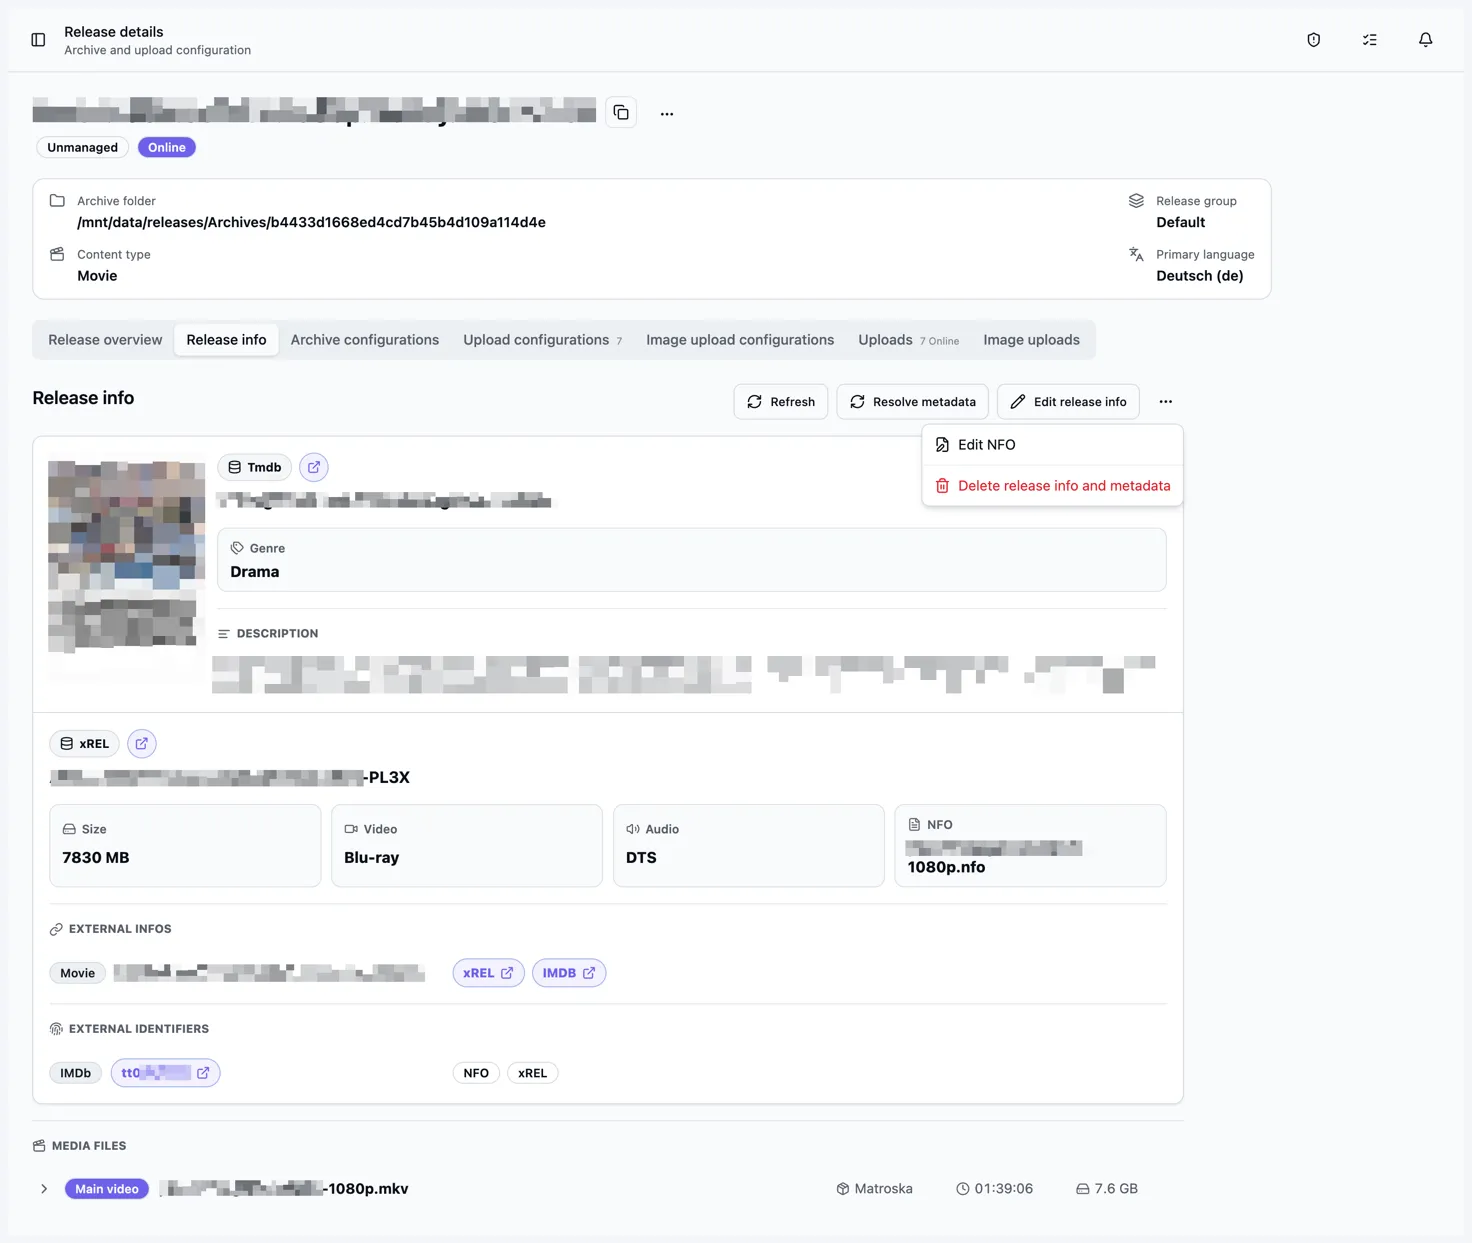Copy the release name
Image resolution: width=1472 pixels, height=1243 pixels.
click(621, 112)
